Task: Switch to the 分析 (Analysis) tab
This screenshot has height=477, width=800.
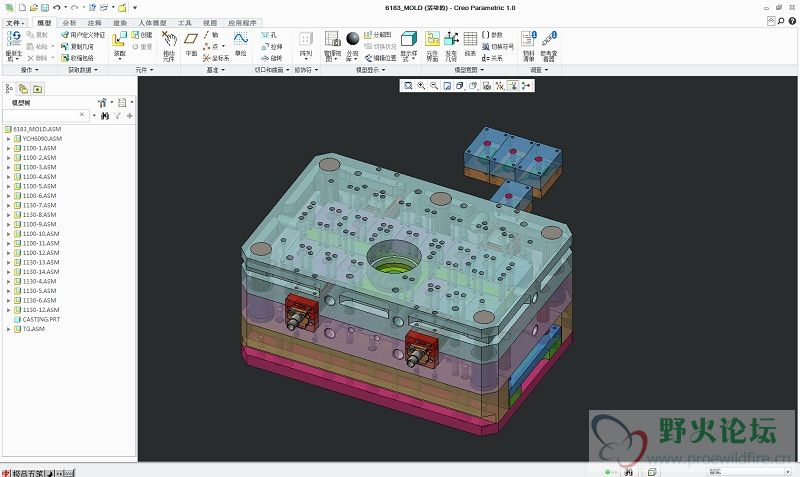Action: coord(69,23)
